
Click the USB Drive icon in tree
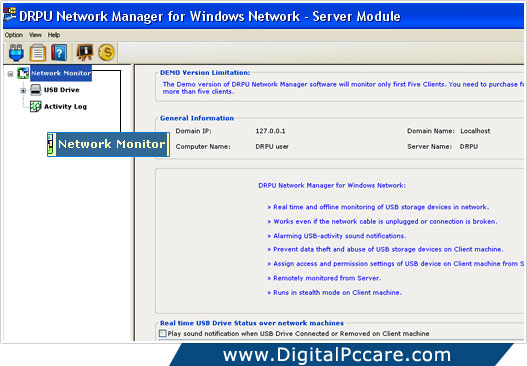35,90
